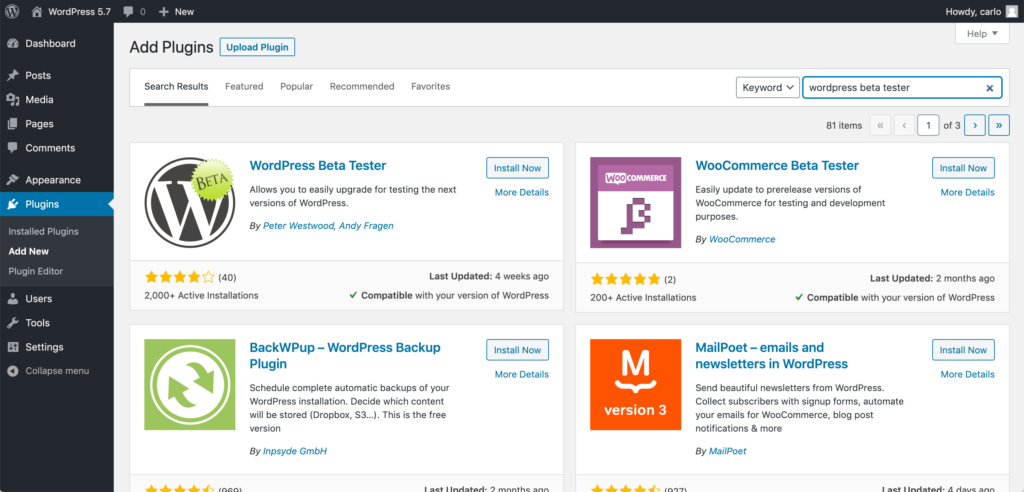The width and height of the screenshot is (1024, 492).
Task: Click the WordPress logo in admin bar
Action: click(x=12, y=11)
